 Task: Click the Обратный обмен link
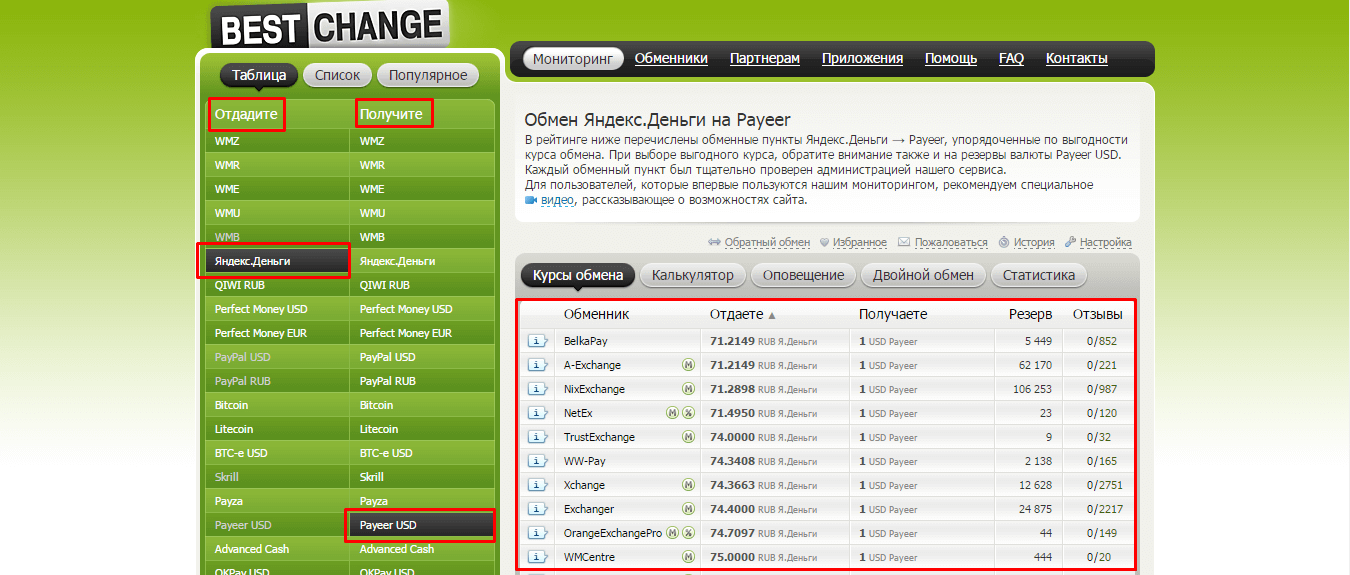pos(766,242)
